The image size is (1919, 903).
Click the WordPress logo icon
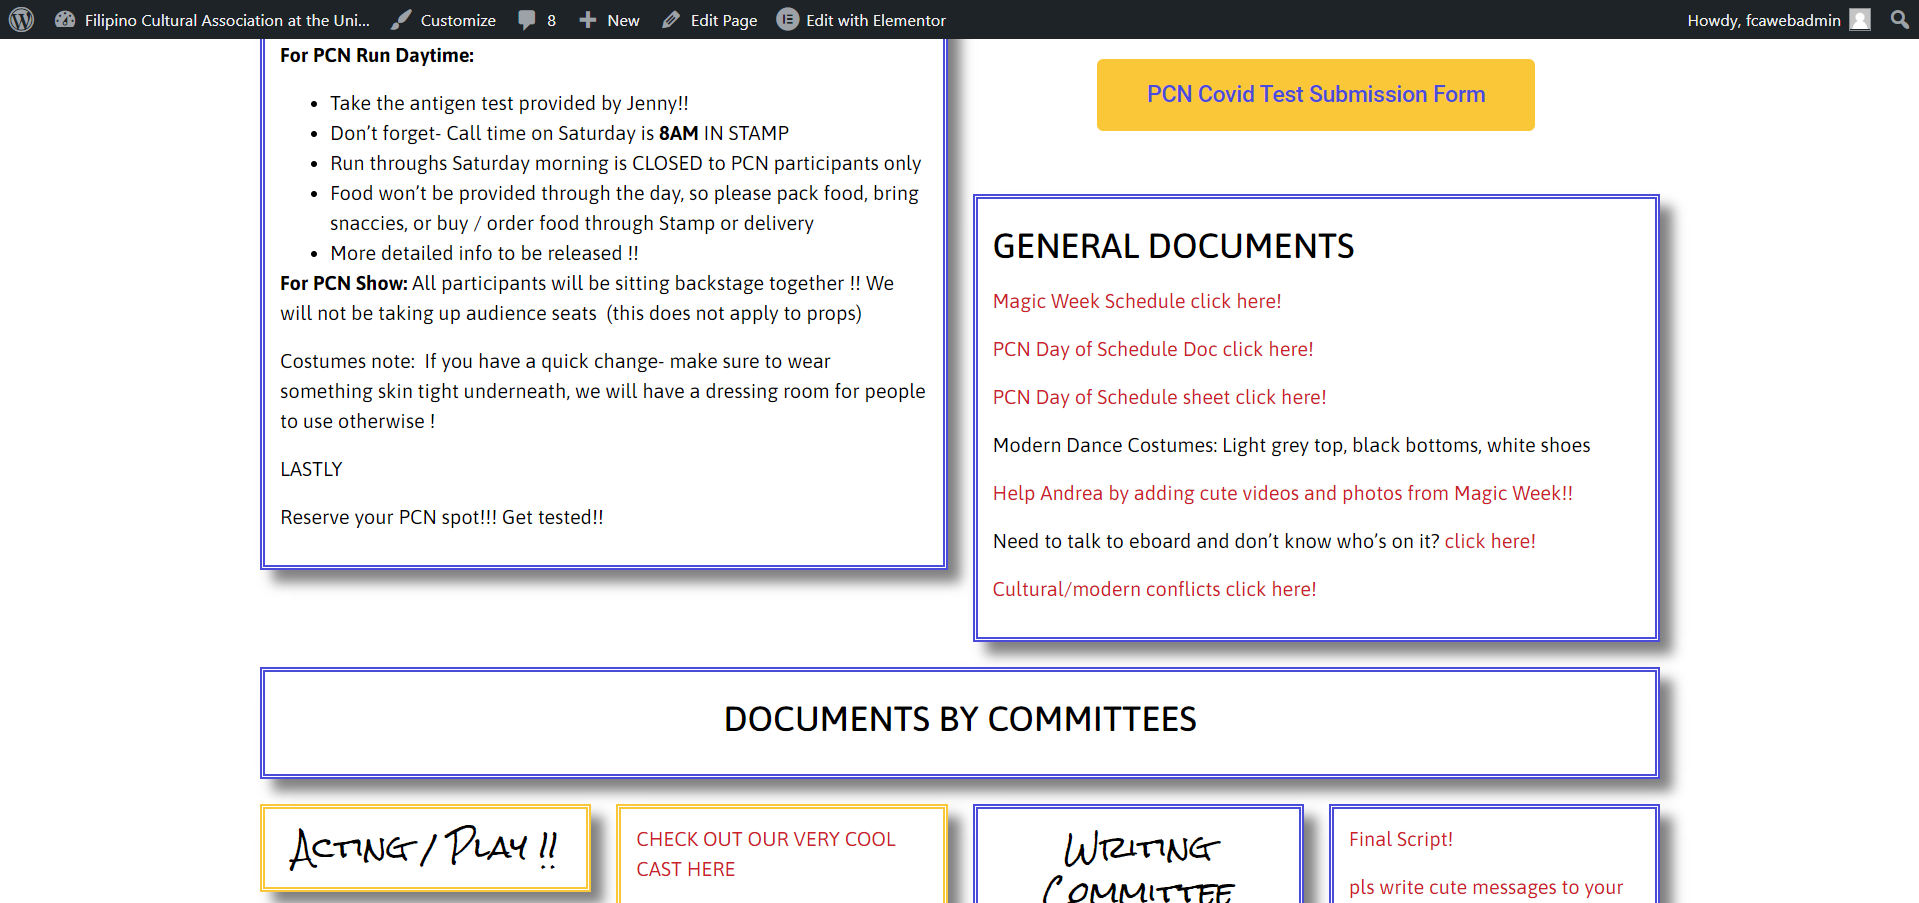tap(21, 20)
